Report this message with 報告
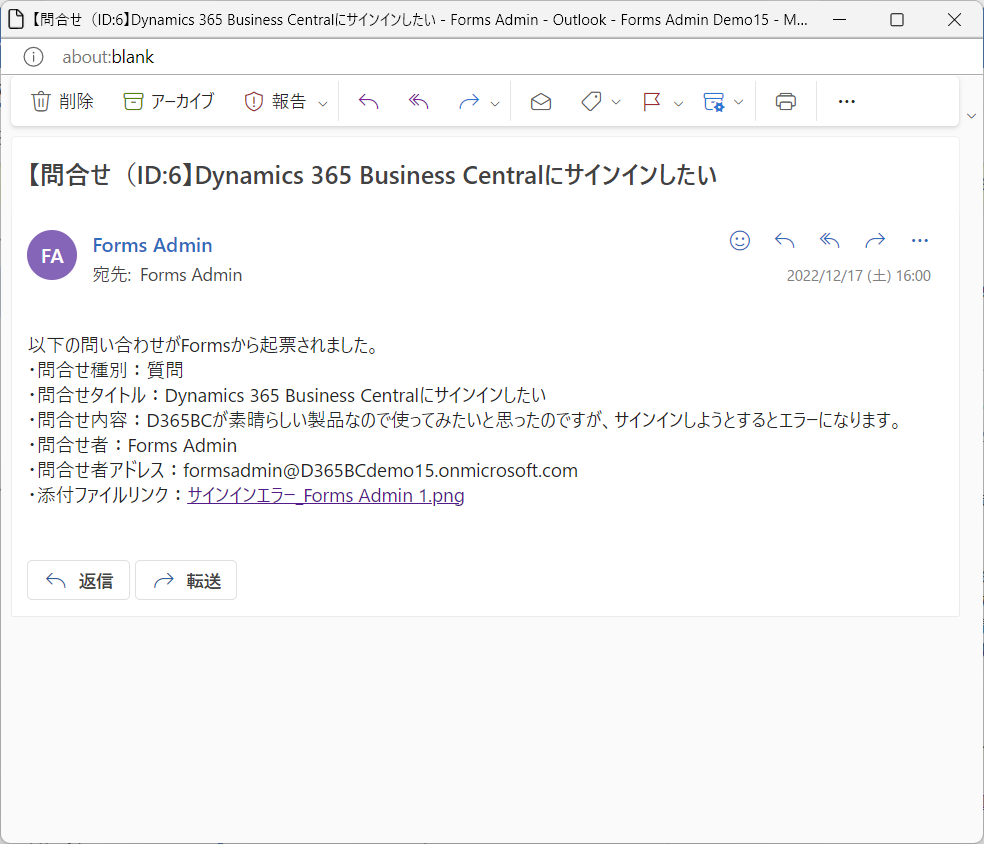The image size is (984, 844). 275,102
